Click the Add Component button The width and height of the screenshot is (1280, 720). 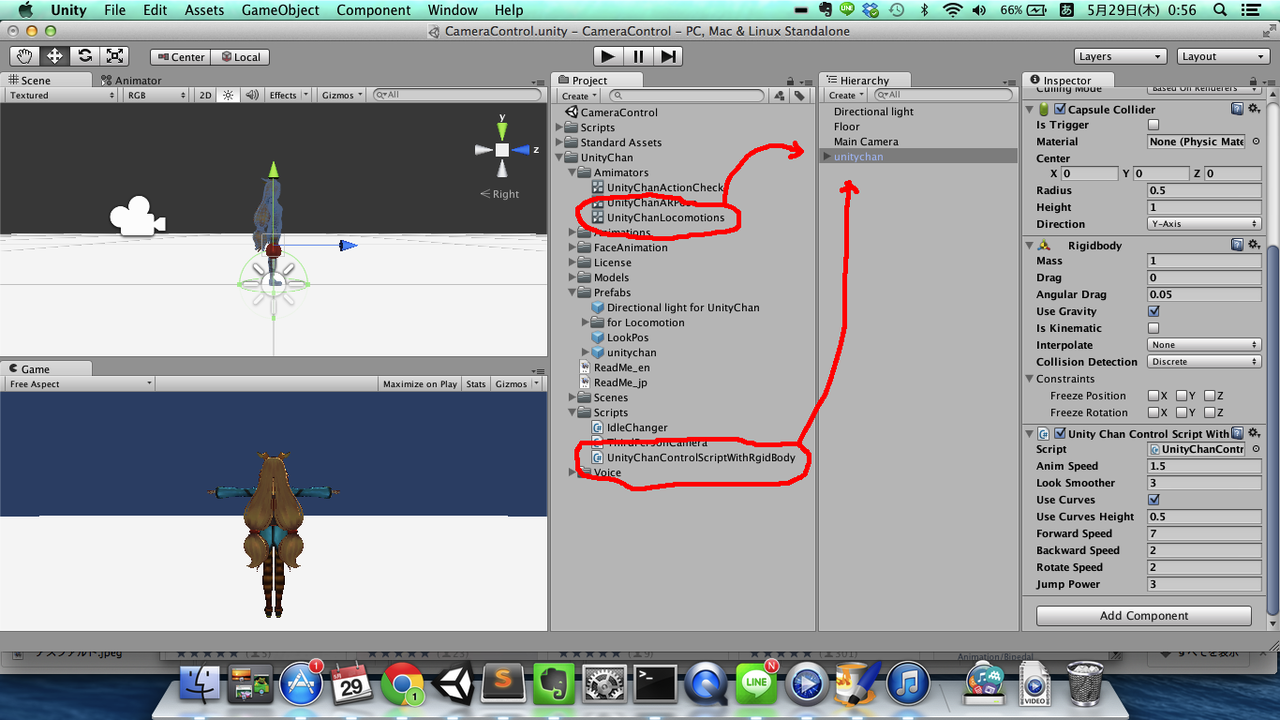click(1144, 616)
